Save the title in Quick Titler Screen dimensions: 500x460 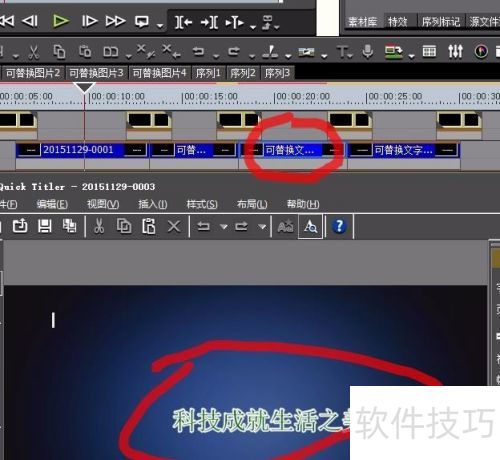[45, 226]
